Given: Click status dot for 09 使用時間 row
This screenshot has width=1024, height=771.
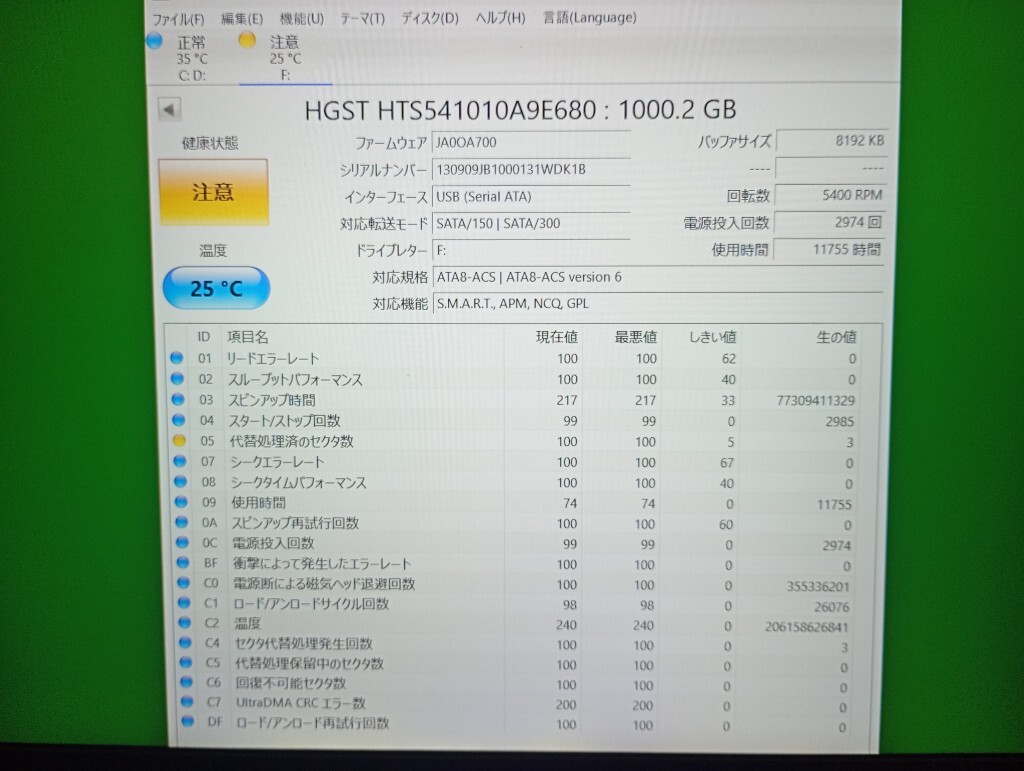Looking at the screenshot, I should [181, 501].
